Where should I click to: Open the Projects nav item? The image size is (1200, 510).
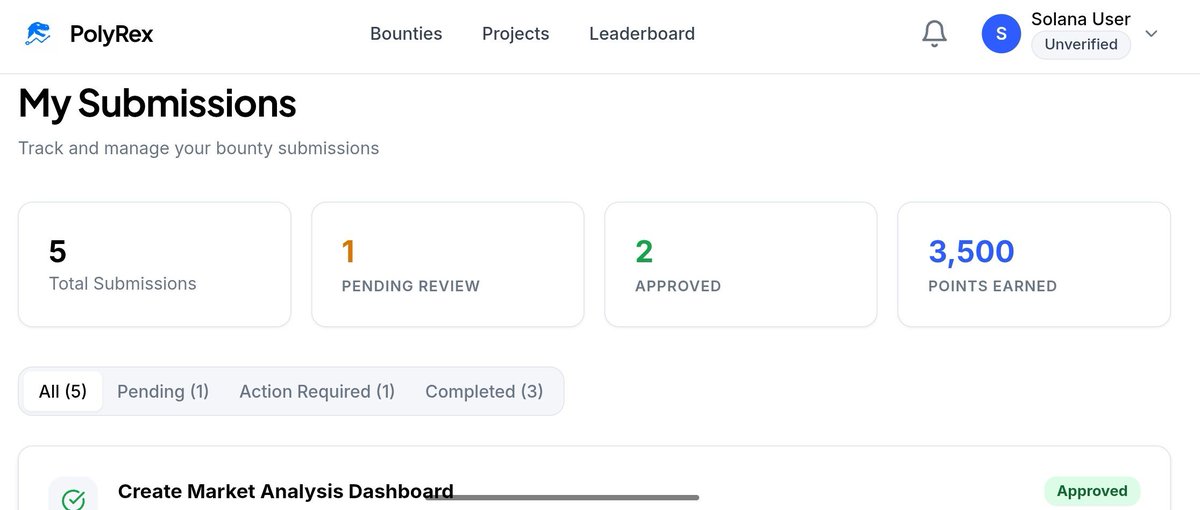pyautogui.click(x=516, y=34)
